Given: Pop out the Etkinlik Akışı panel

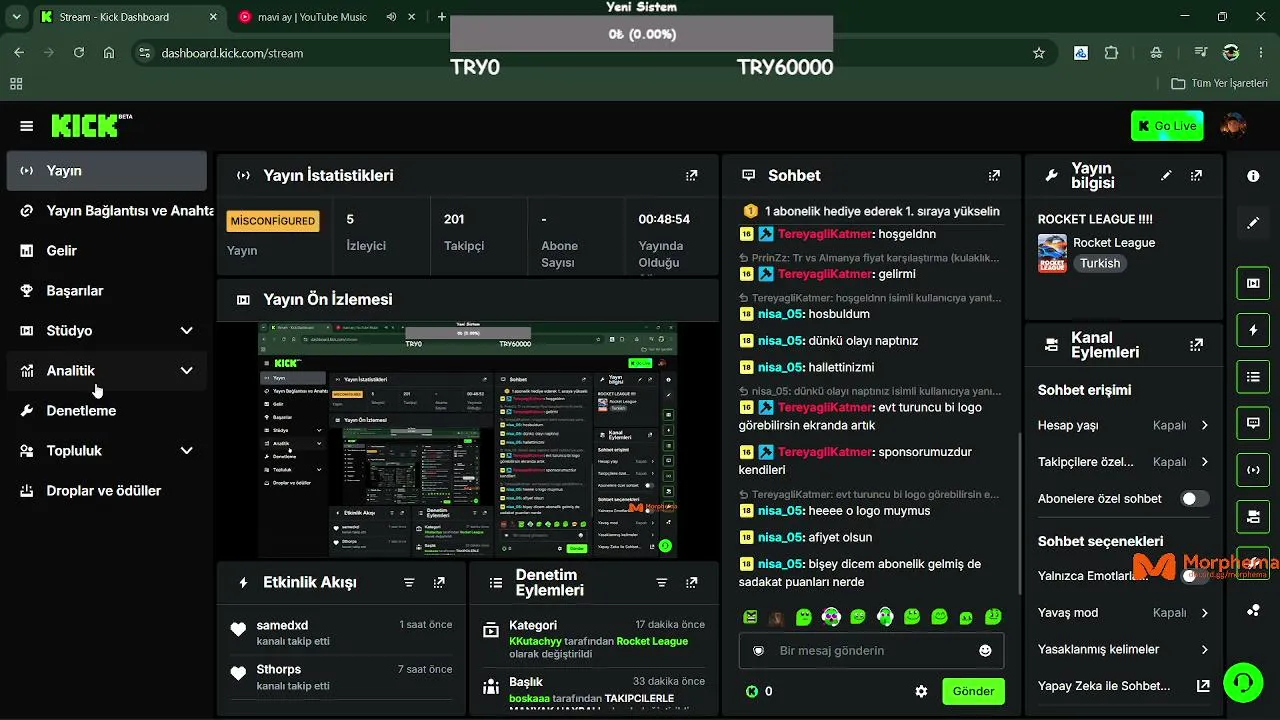Looking at the screenshot, I should (x=439, y=582).
